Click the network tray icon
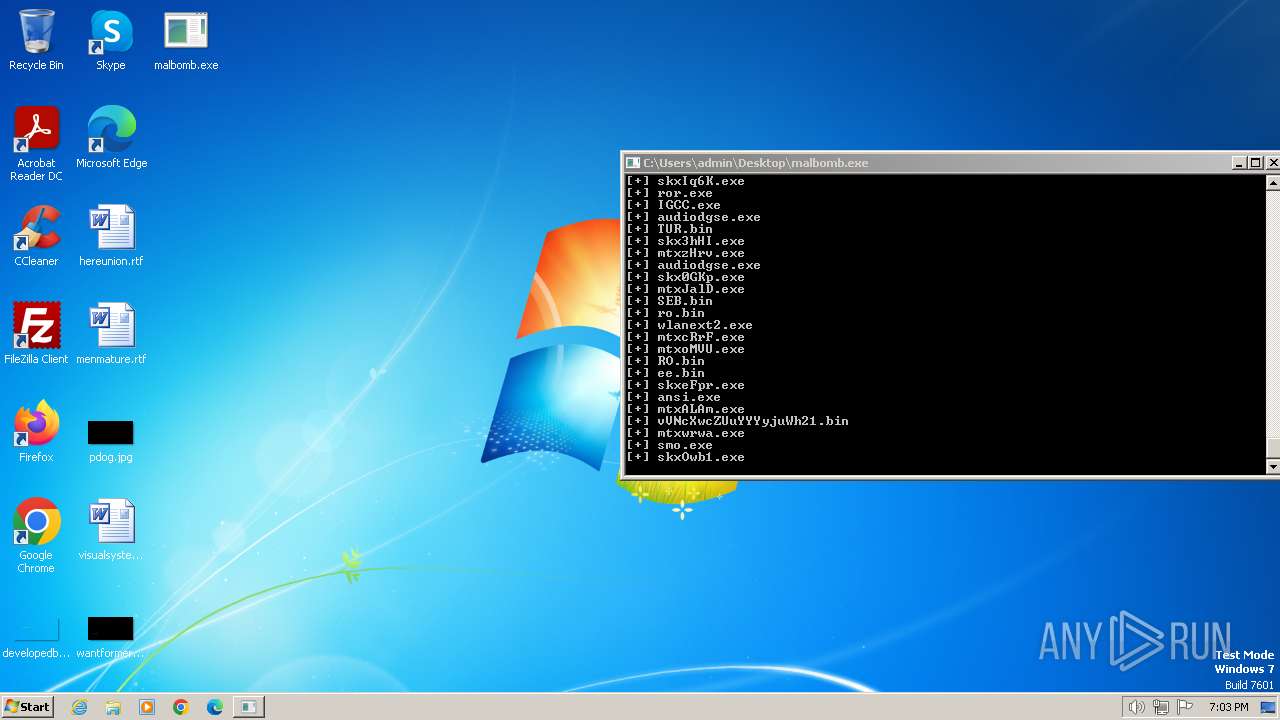Image resolution: width=1280 pixels, height=720 pixels. coord(1161,707)
